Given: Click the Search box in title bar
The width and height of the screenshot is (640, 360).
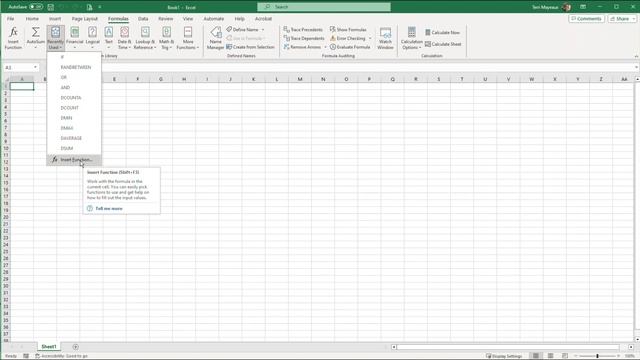Looking at the screenshot, I should [324, 7].
